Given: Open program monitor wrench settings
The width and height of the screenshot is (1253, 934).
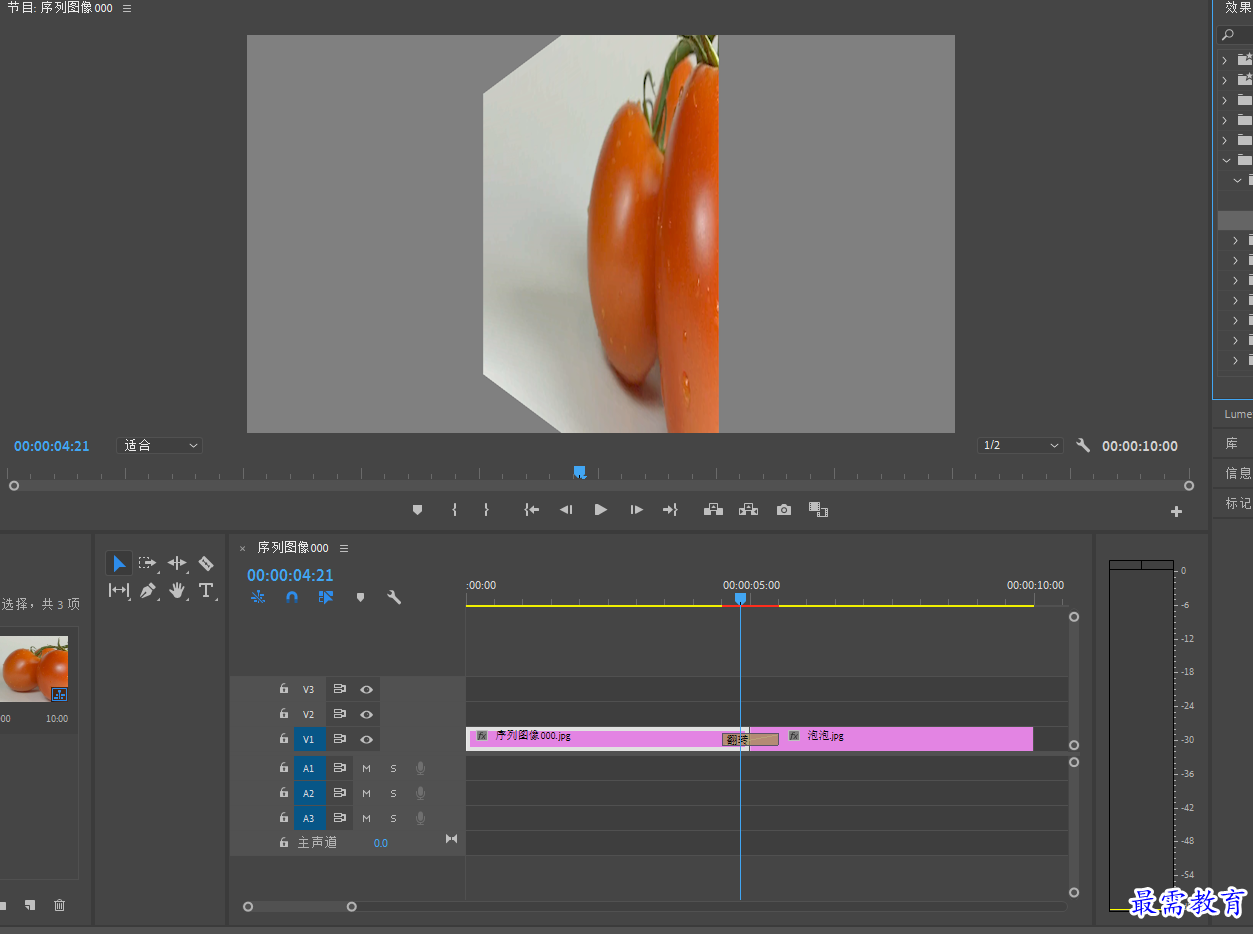Looking at the screenshot, I should pyautogui.click(x=1083, y=446).
